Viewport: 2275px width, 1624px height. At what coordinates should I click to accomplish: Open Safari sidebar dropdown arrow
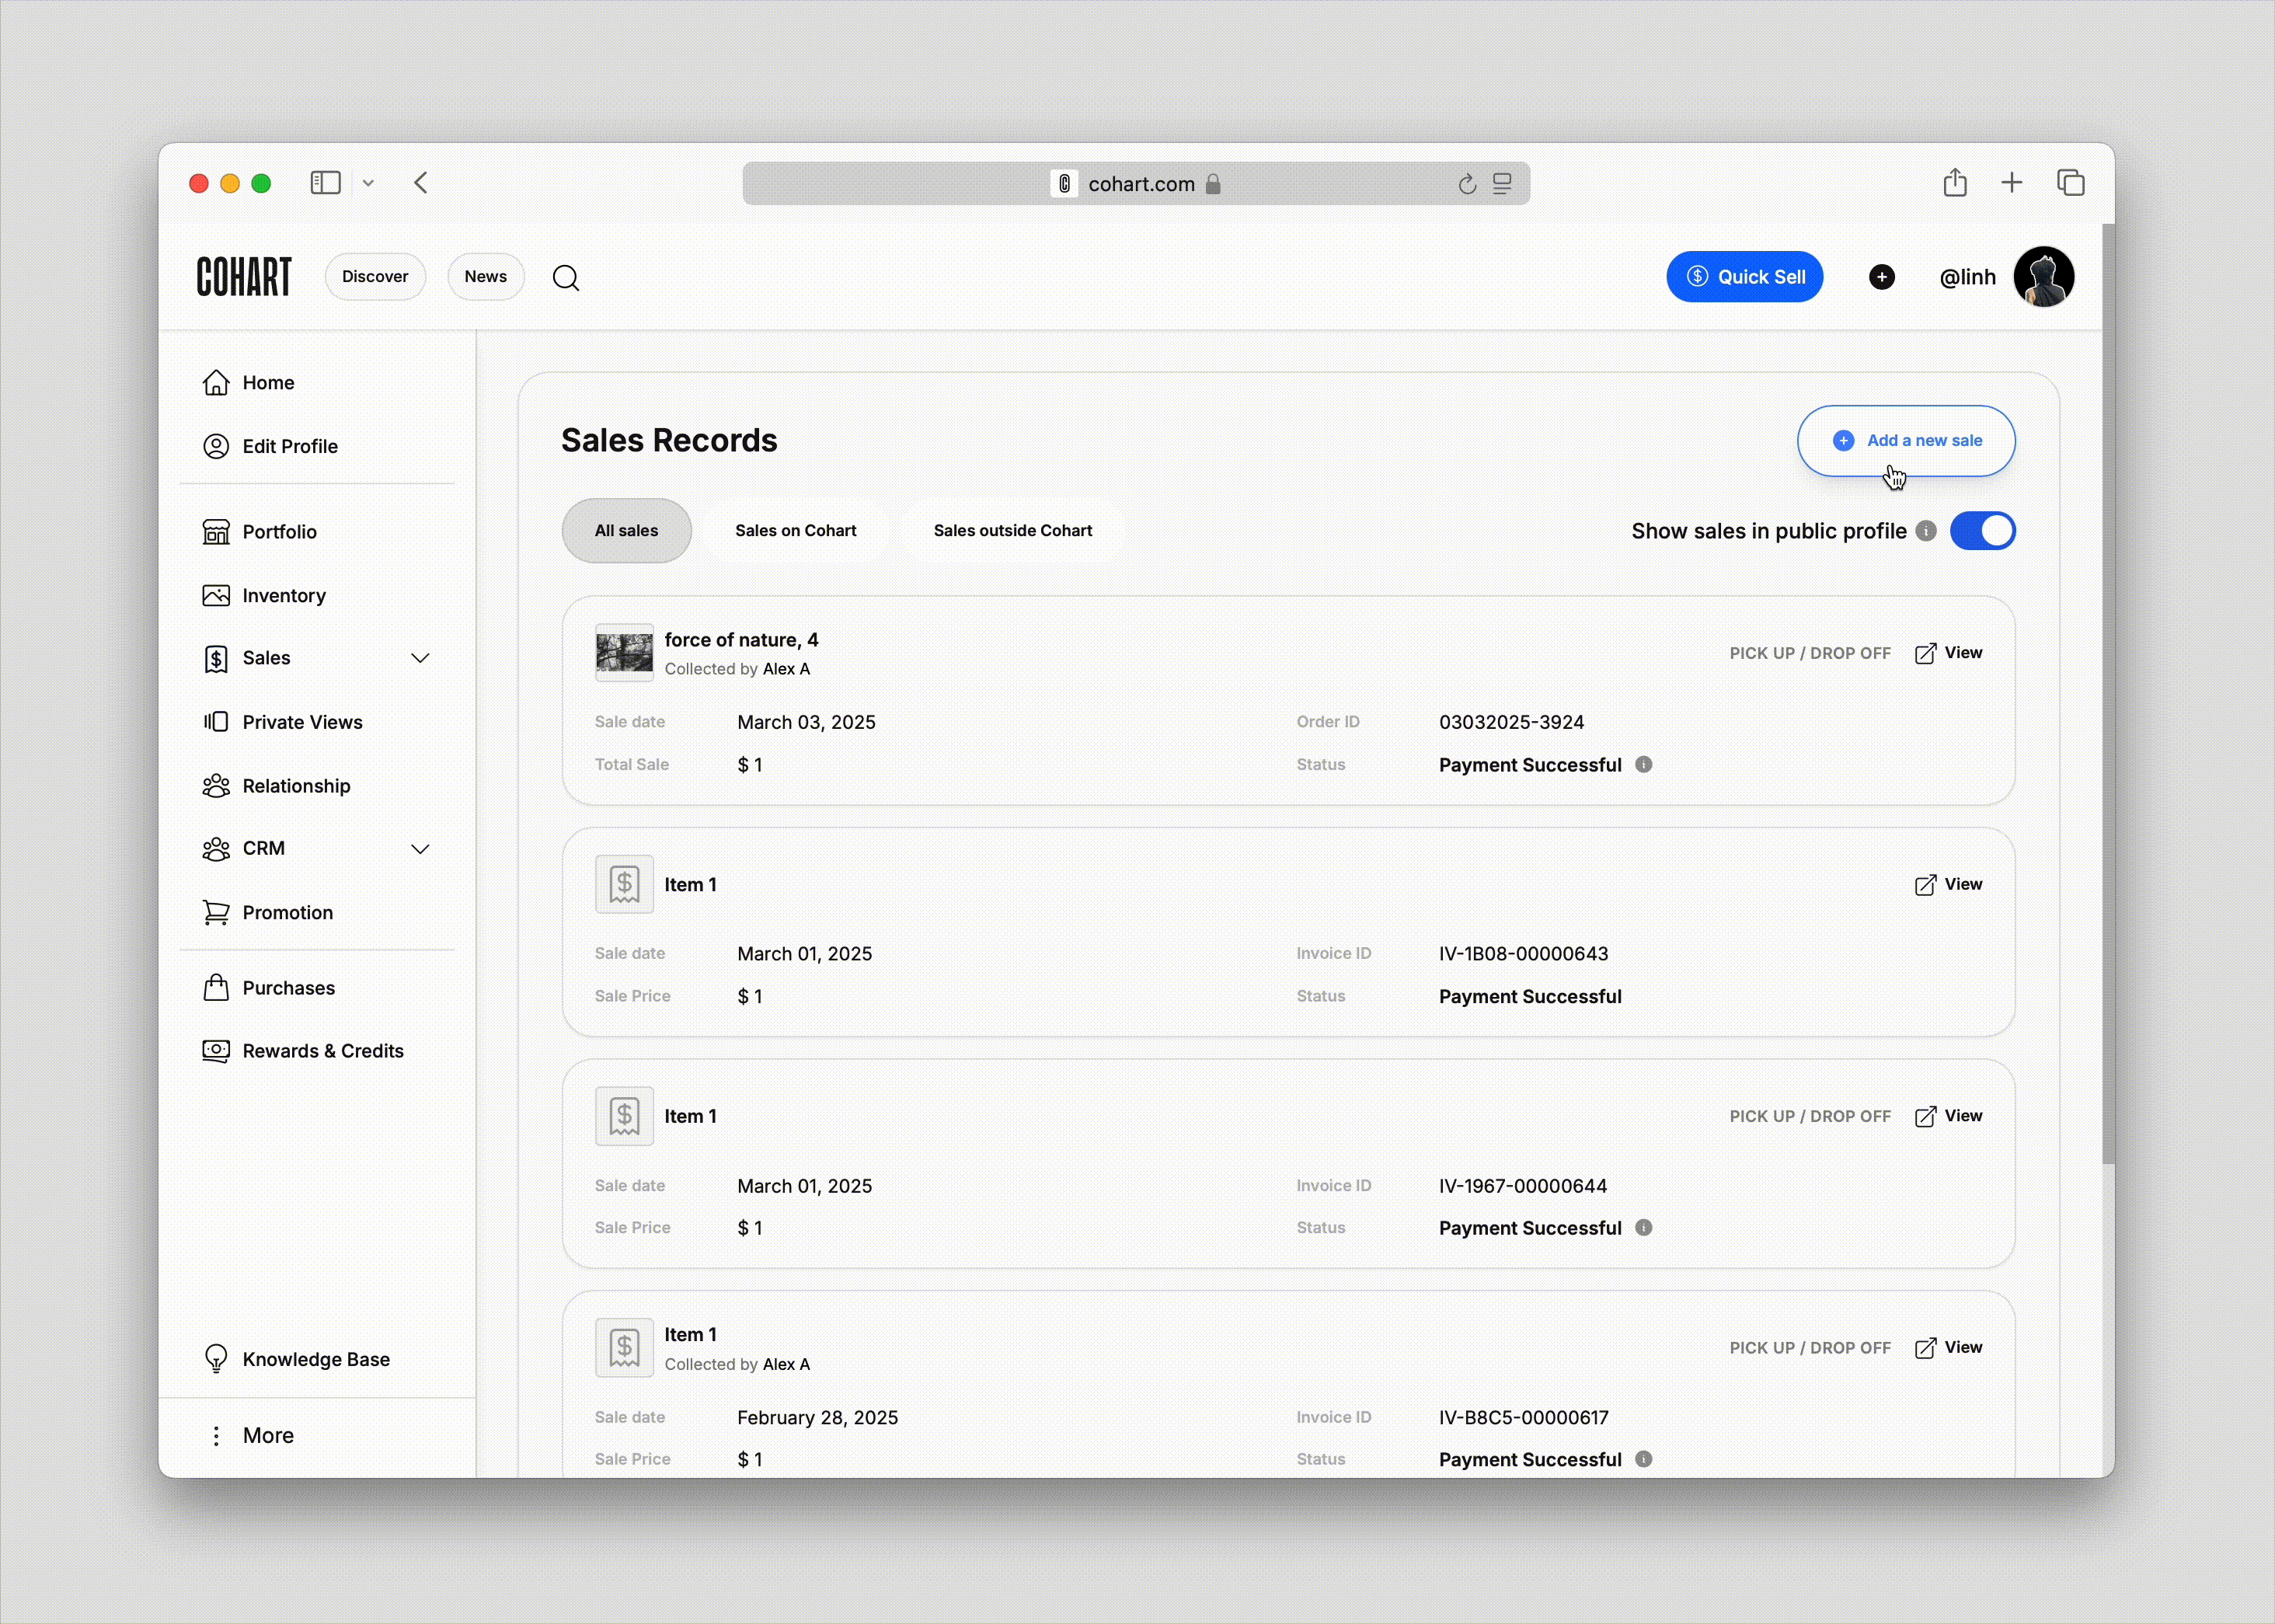coord(368,183)
